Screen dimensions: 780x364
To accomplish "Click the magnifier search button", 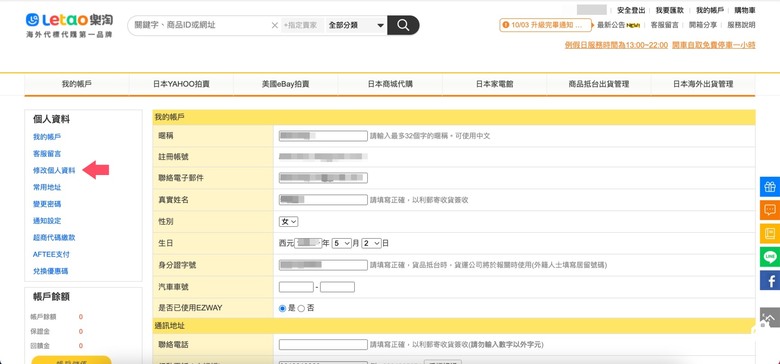I will (x=403, y=25).
